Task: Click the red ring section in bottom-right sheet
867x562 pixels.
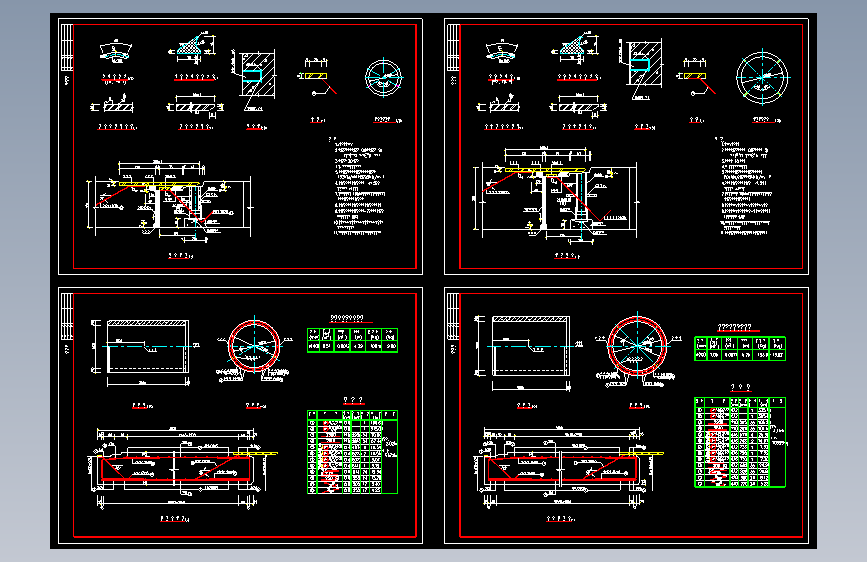Action: coord(637,347)
